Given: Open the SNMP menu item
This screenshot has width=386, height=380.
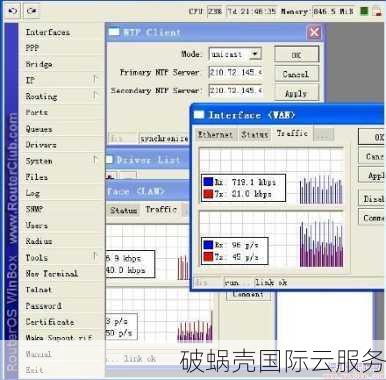Looking at the screenshot, I should pos(34,209).
